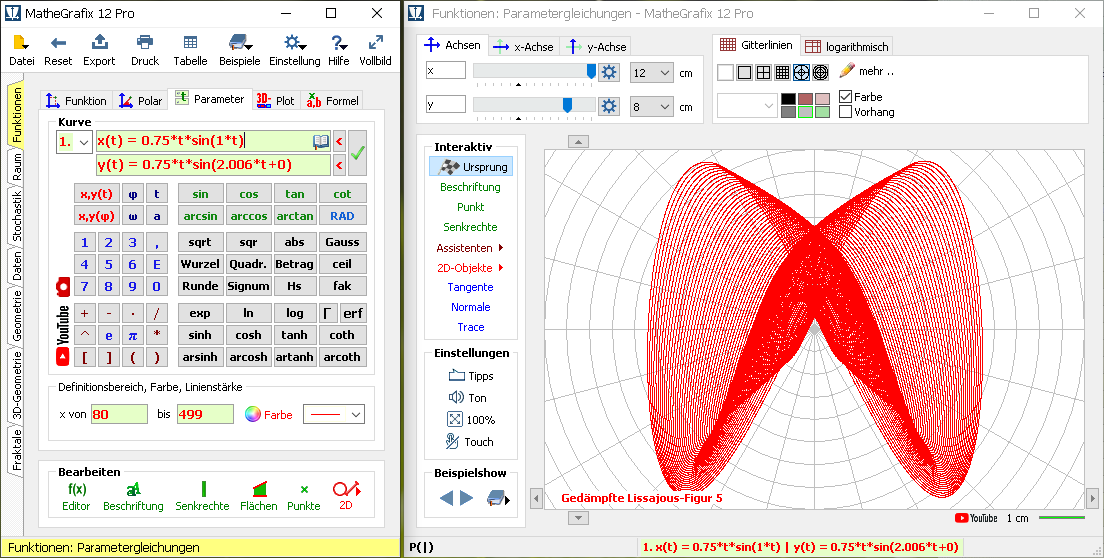
Task: Open the Datei file menu icon
Action: click(20, 43)
